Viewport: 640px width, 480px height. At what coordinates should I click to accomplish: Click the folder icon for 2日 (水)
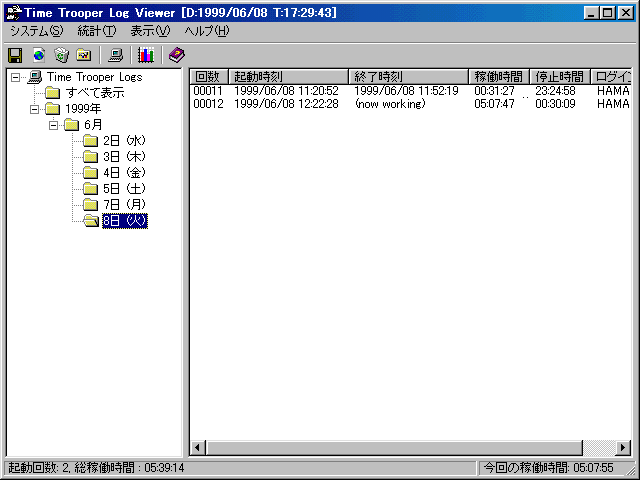(90, 141)
